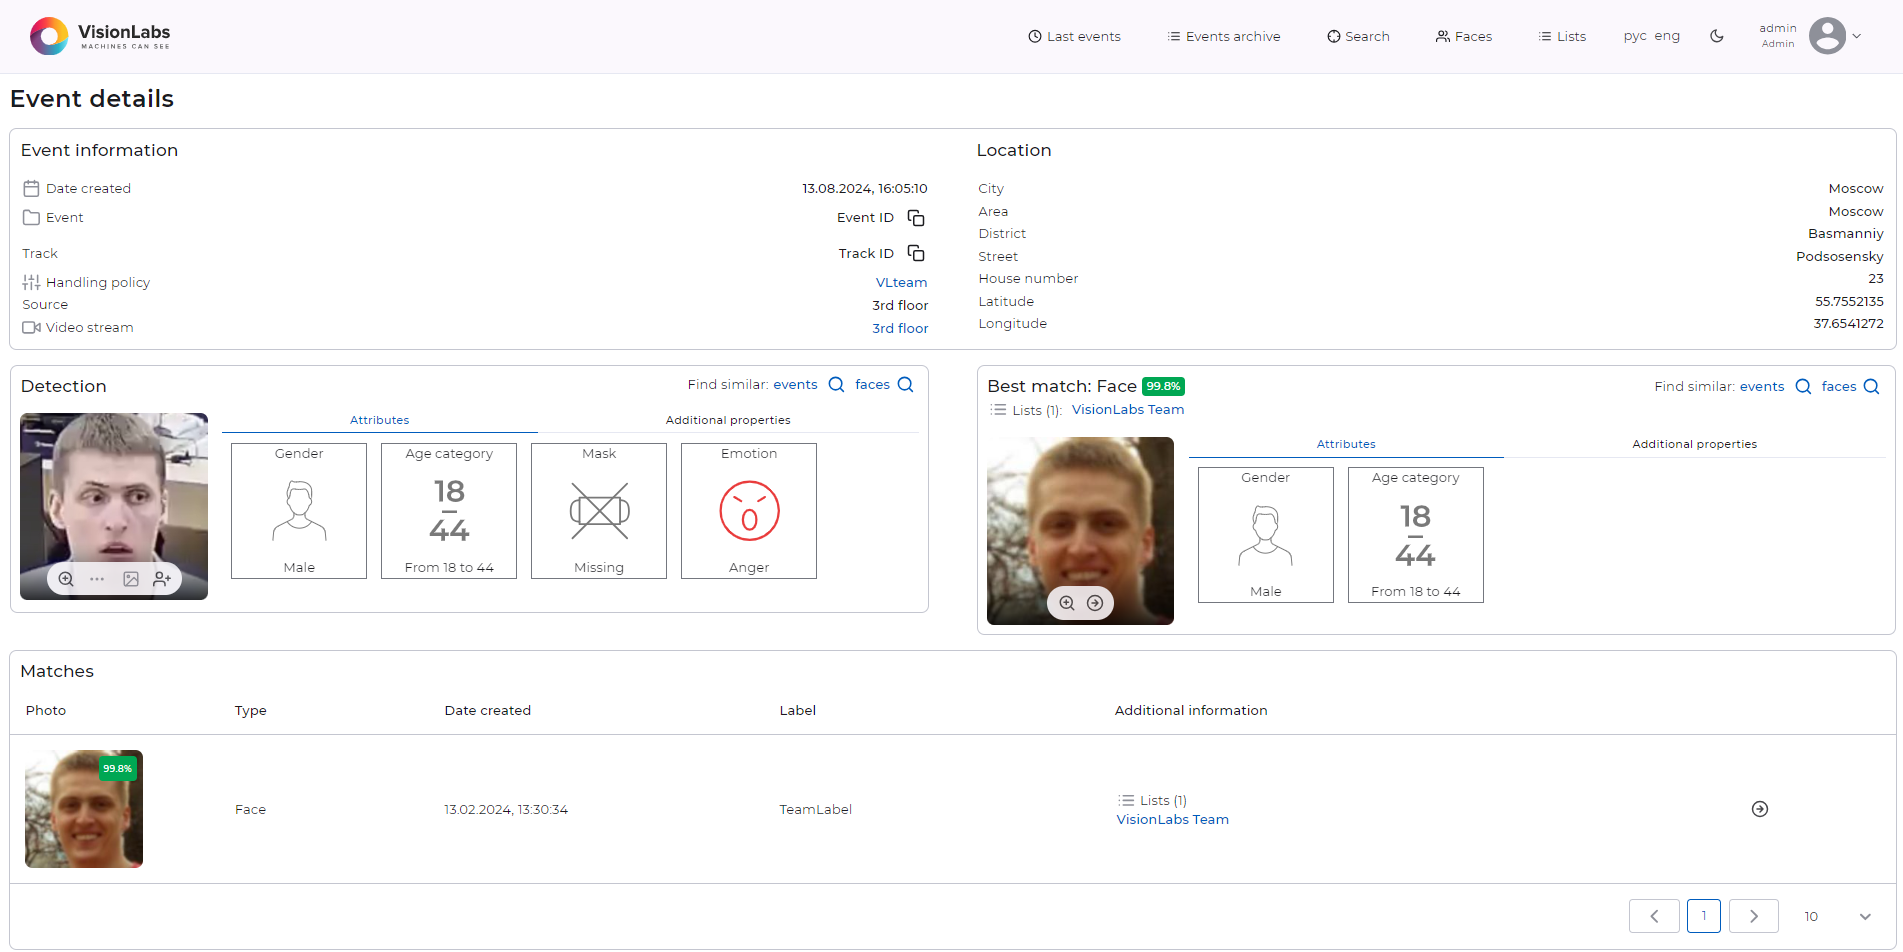Zoom in on the detection photo

66,579
